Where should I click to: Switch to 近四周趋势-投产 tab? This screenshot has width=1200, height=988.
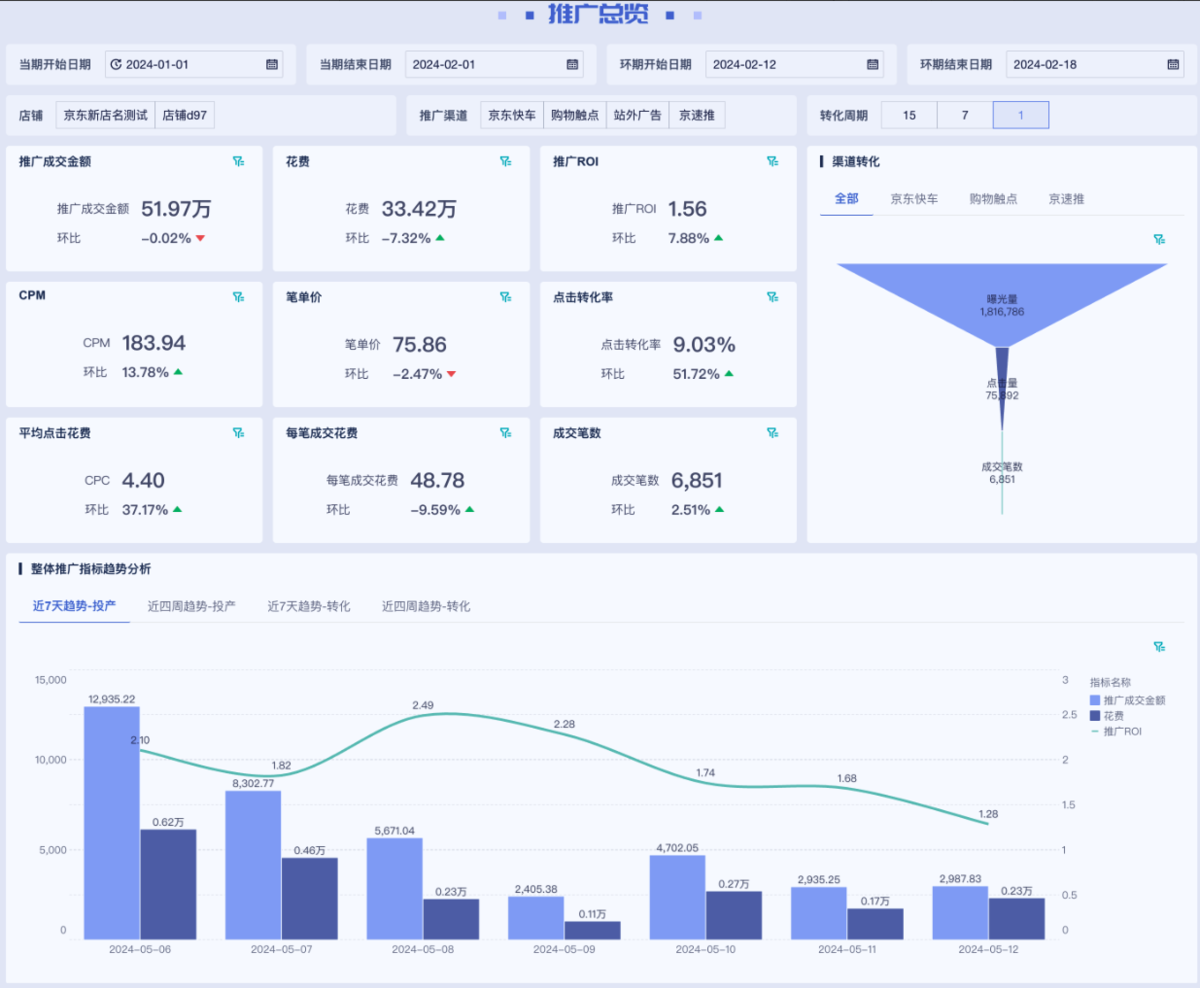191,606
